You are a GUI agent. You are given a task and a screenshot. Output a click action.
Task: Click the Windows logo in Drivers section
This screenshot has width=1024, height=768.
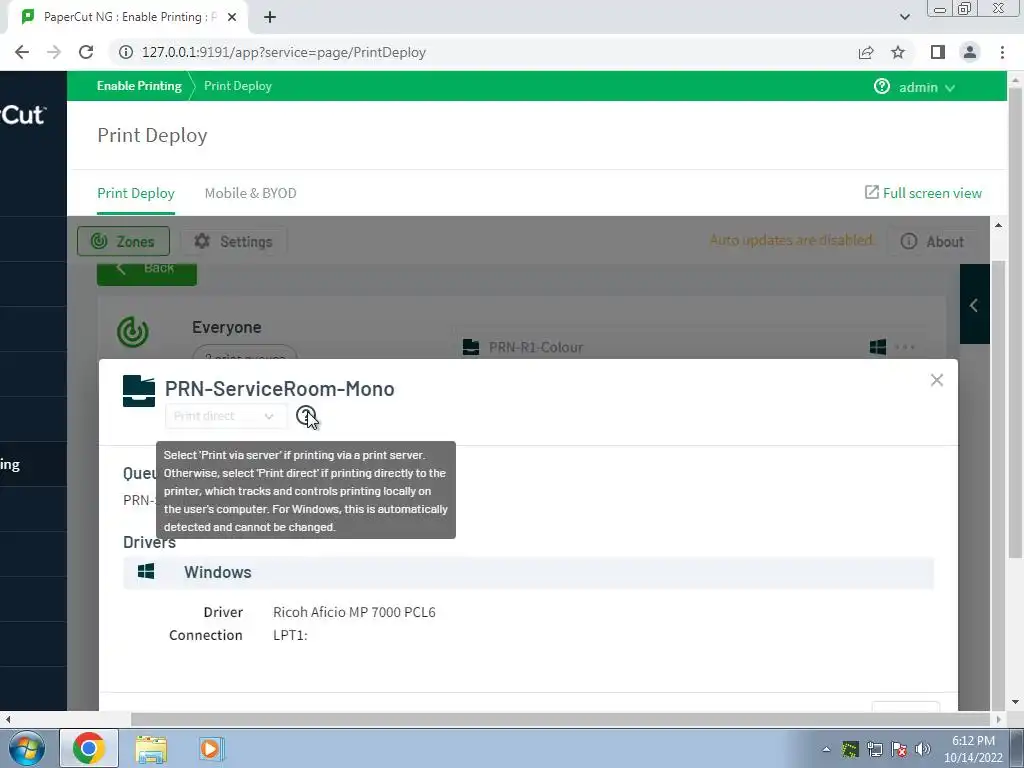point(146,571)
